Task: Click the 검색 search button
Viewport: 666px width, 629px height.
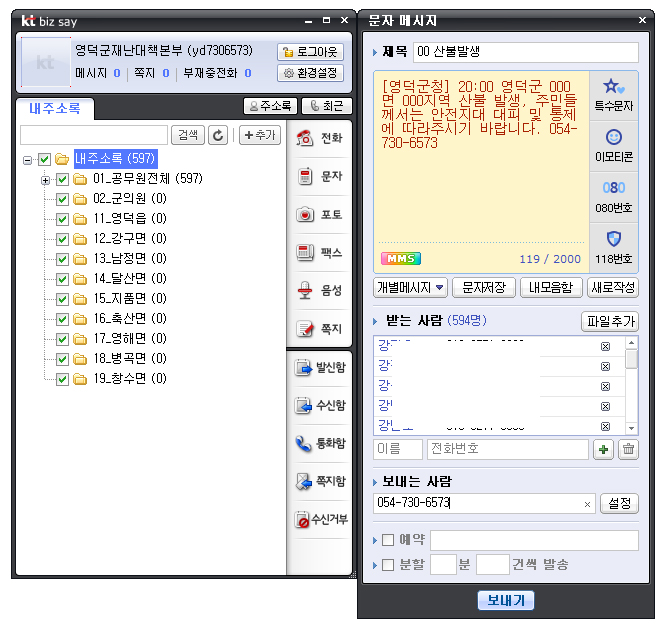Action: [x=188, y=135]
